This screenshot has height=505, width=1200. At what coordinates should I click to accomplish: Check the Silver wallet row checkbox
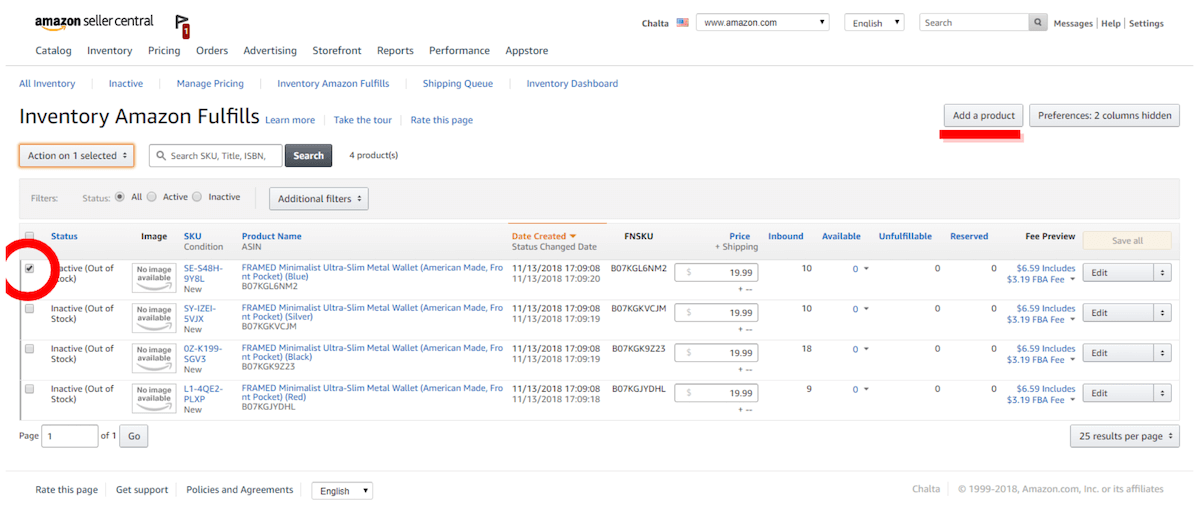click(29, 309)
